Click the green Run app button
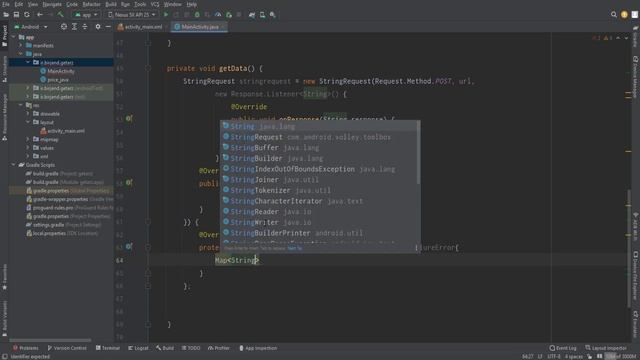Viewport: 640px width, 360px height. (166, 15)
